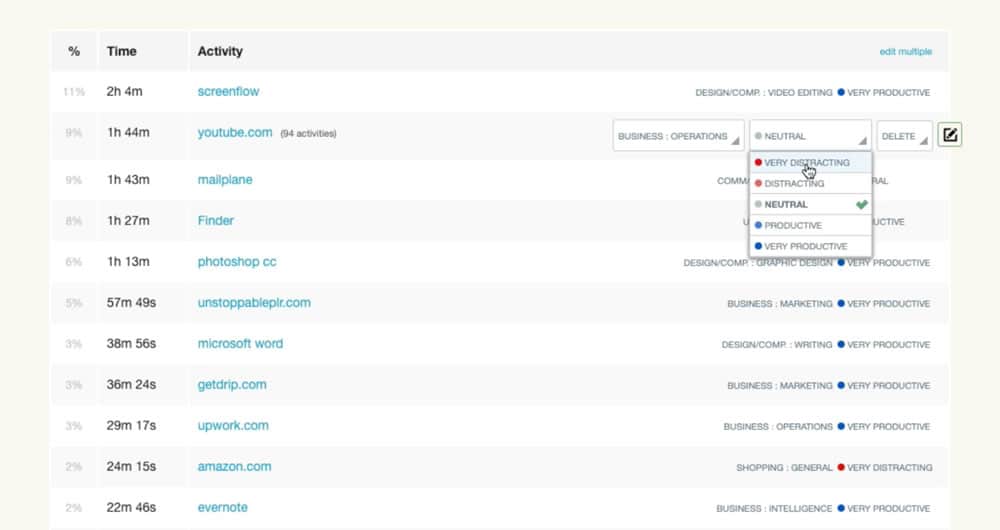Open the microsoft word activity link
1000x530 pixels.
click(240, 344)
